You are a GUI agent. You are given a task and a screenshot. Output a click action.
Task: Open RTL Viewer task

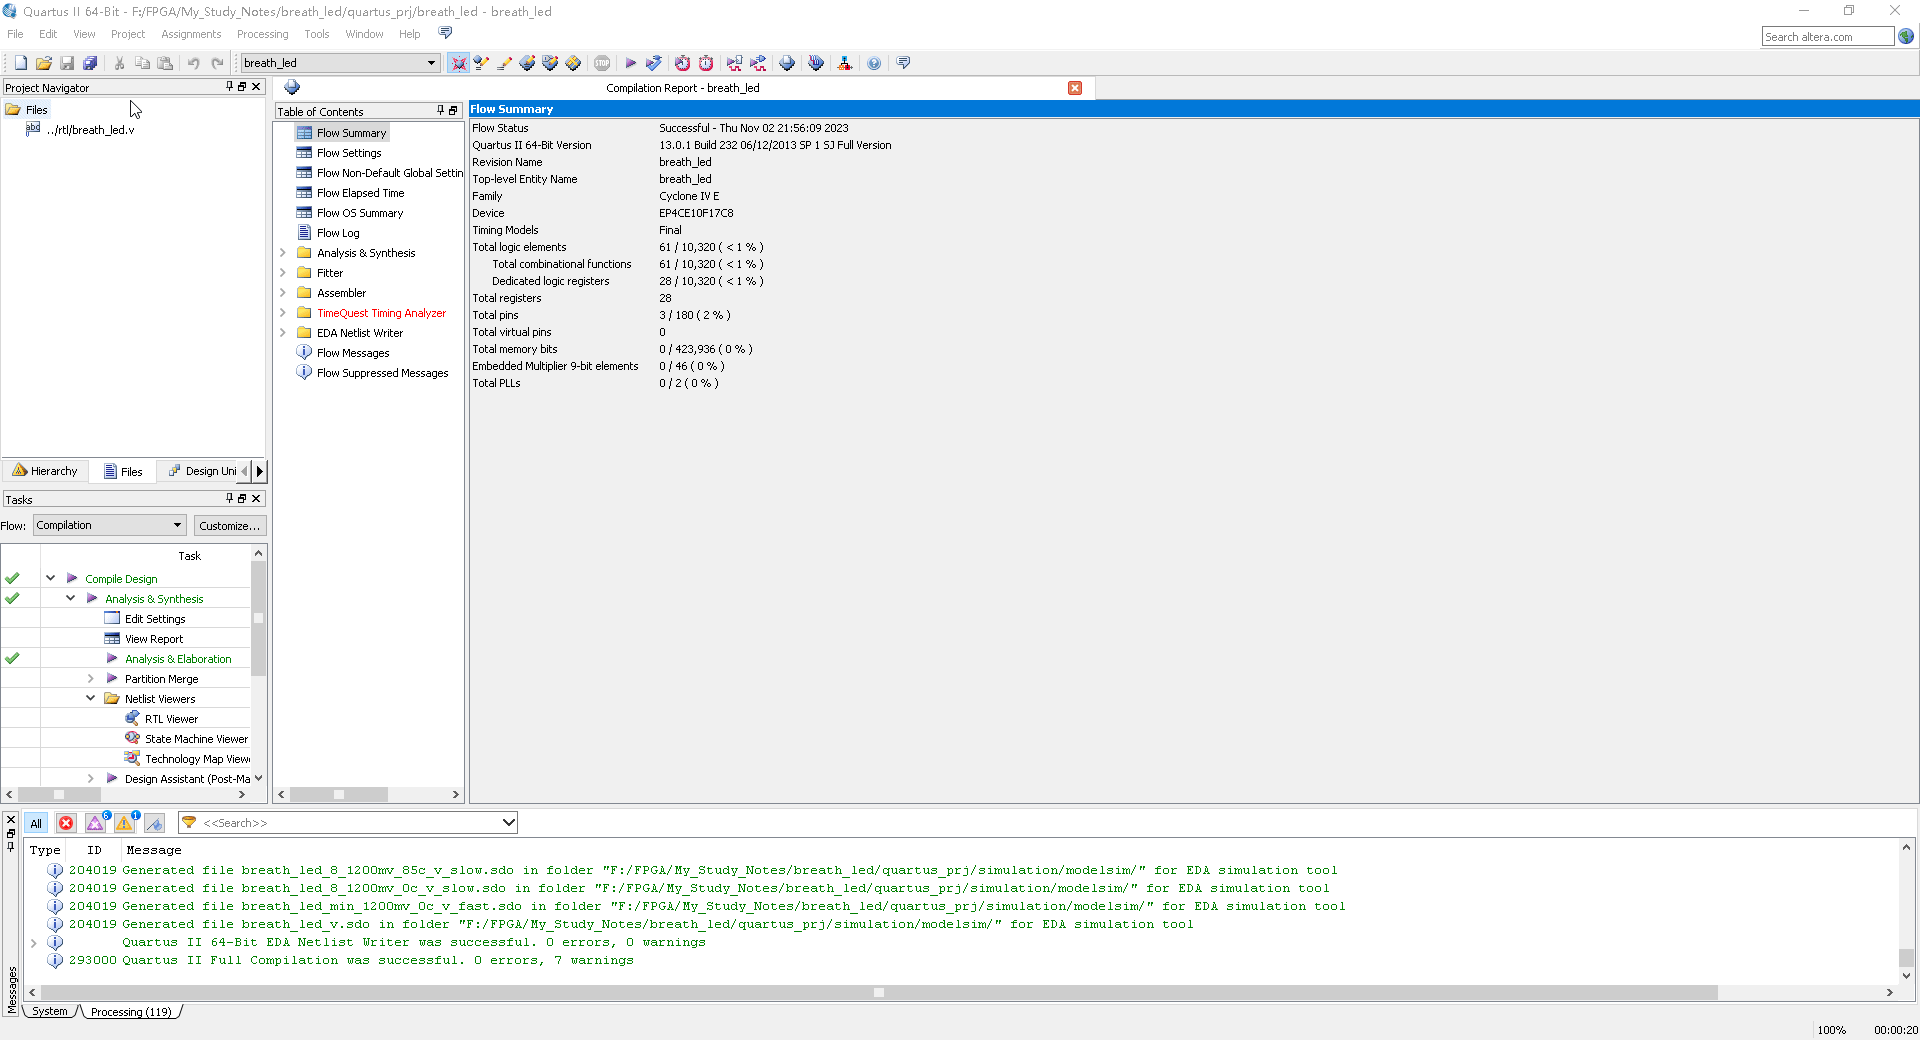click(171, 719)
